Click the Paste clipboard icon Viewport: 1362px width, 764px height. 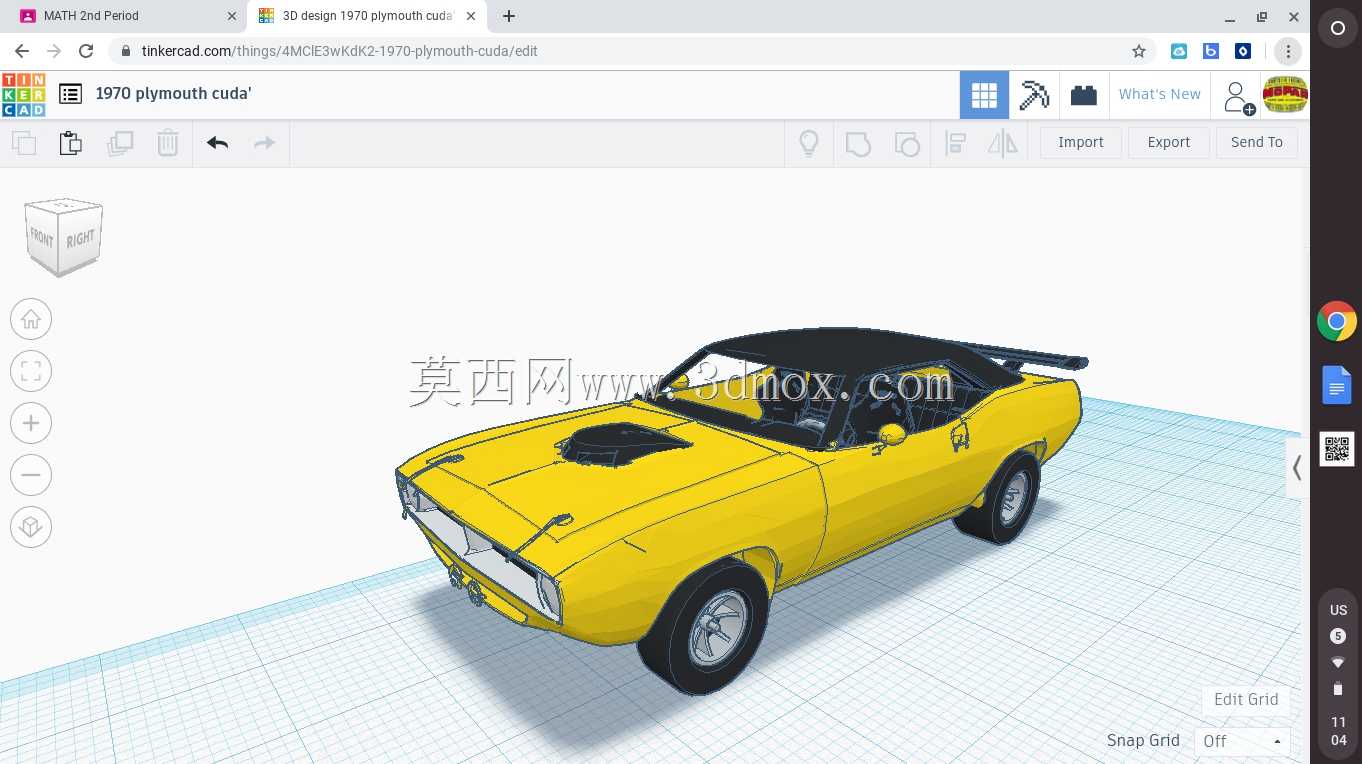pos(71,143)
